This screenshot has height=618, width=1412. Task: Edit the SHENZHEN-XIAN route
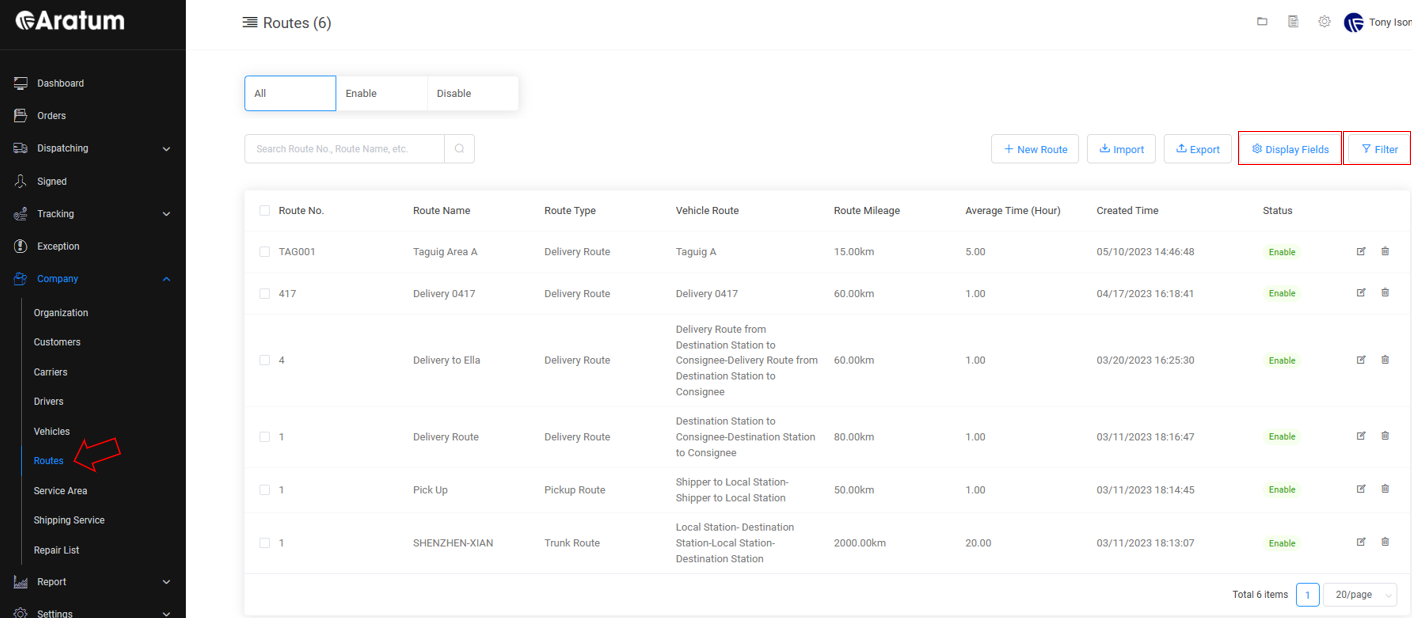(x=1361, y=542)
